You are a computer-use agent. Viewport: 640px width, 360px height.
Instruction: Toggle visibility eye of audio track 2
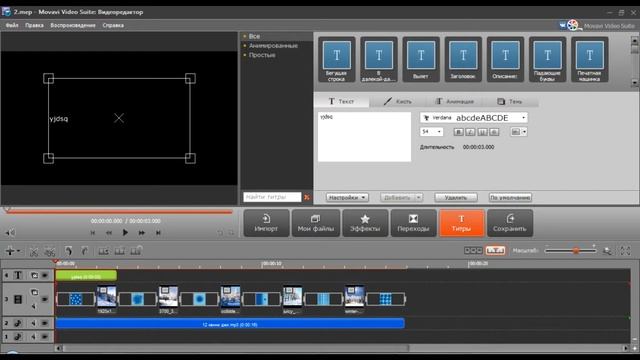45,323
